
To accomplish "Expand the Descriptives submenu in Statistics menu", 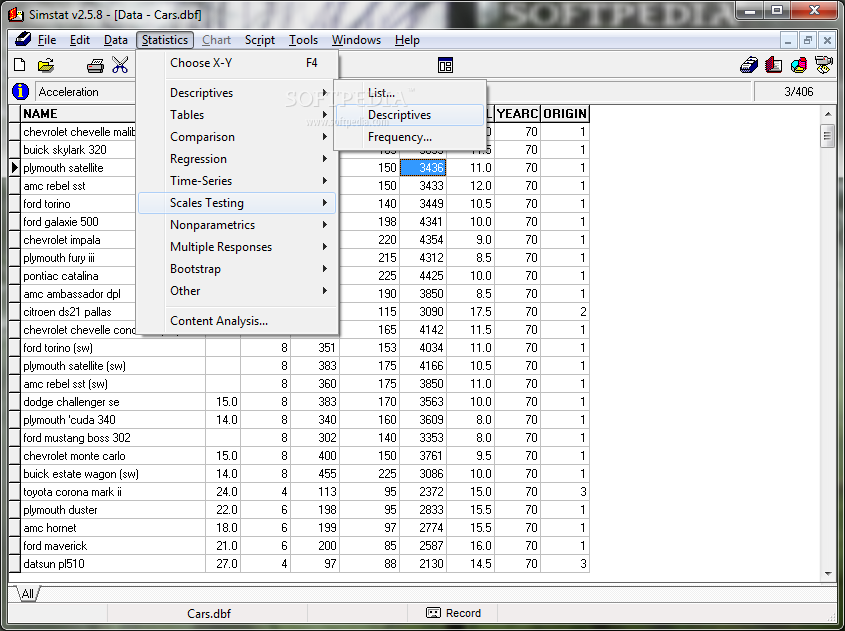I will pos(237,93).
